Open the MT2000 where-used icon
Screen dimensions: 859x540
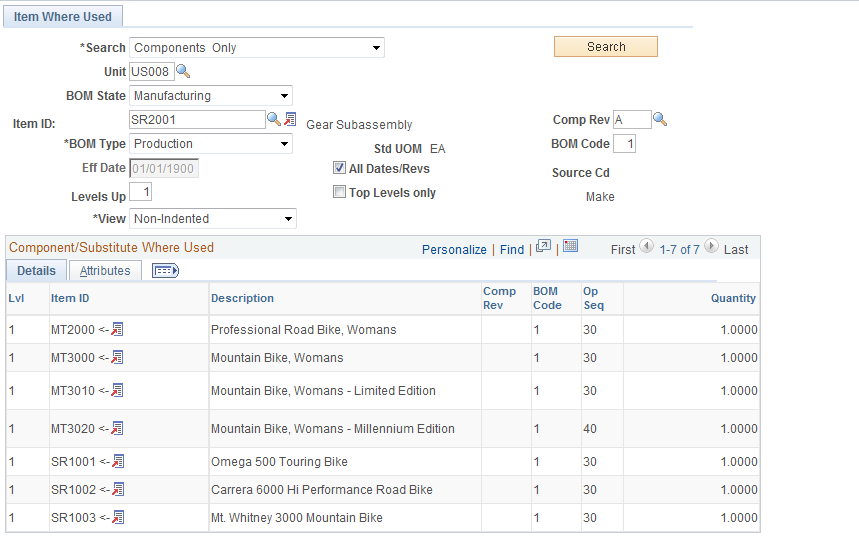[117, 329]
